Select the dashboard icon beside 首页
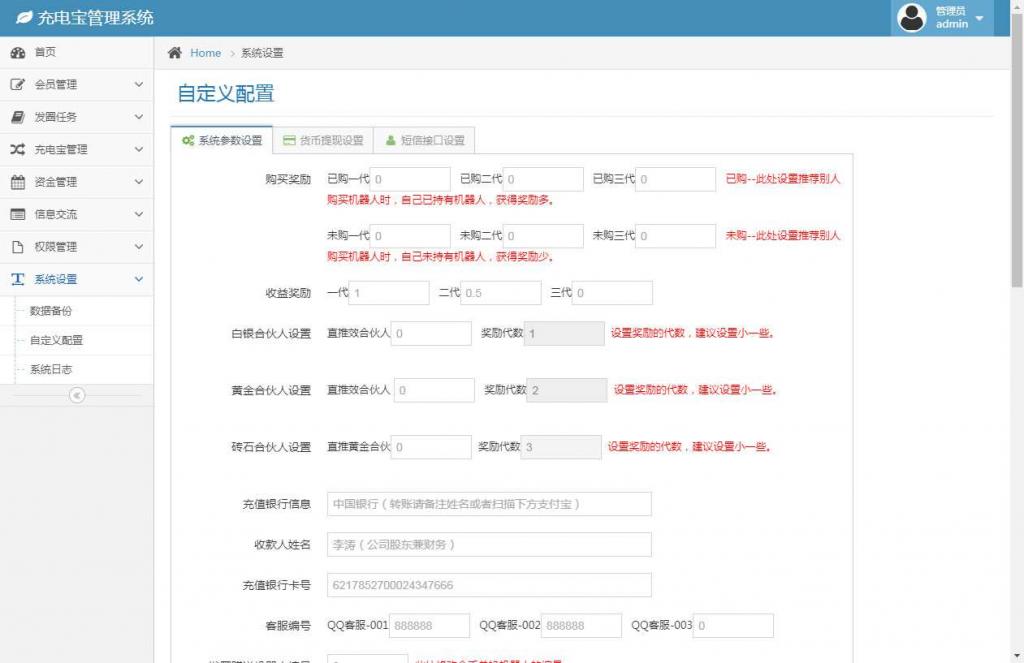This screenshot has width=1024, height=663. click(x=18, y=53)
